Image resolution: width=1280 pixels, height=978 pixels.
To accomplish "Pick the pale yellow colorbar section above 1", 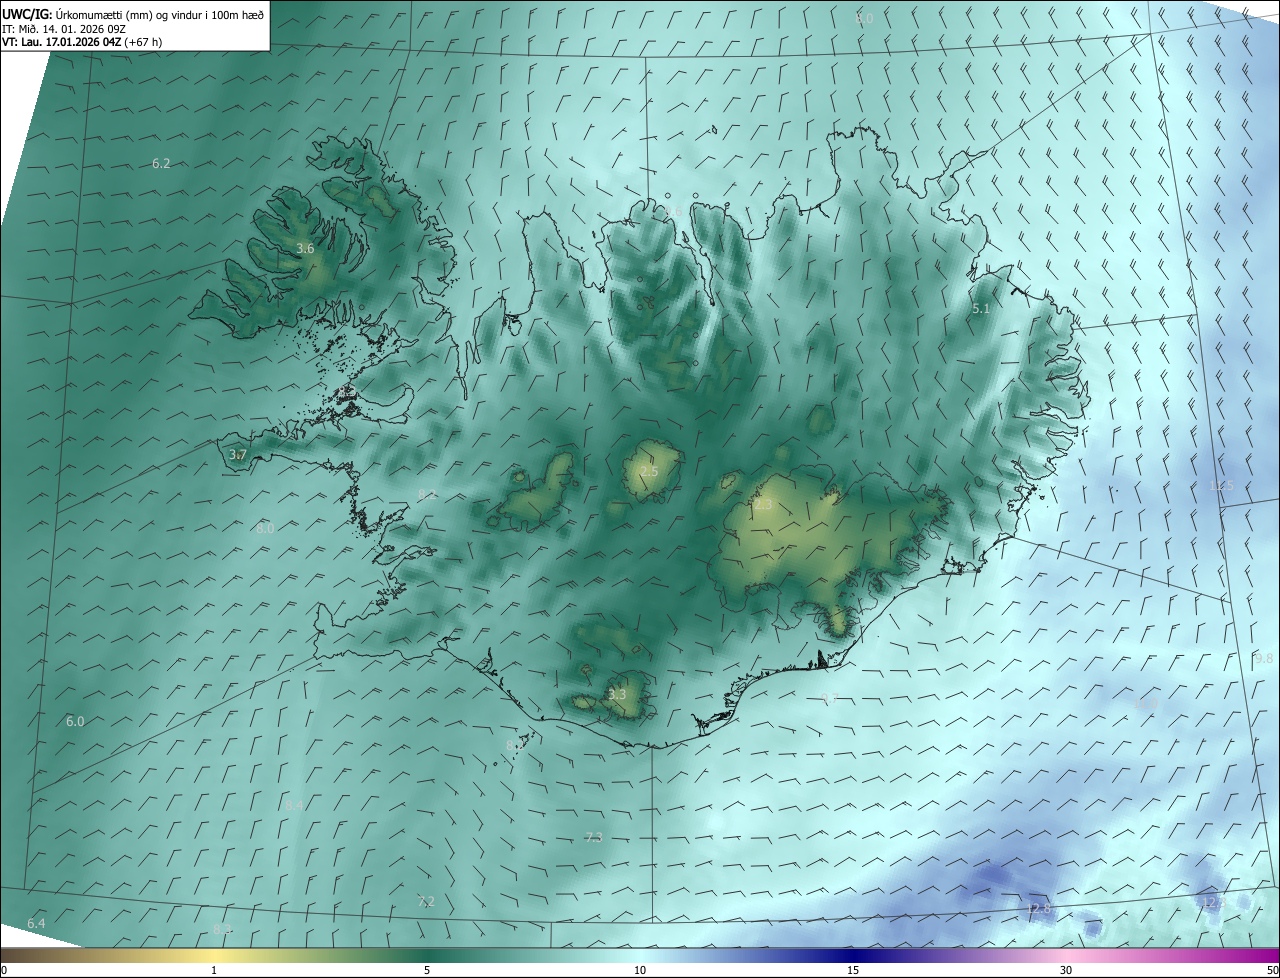I will 214,955.
